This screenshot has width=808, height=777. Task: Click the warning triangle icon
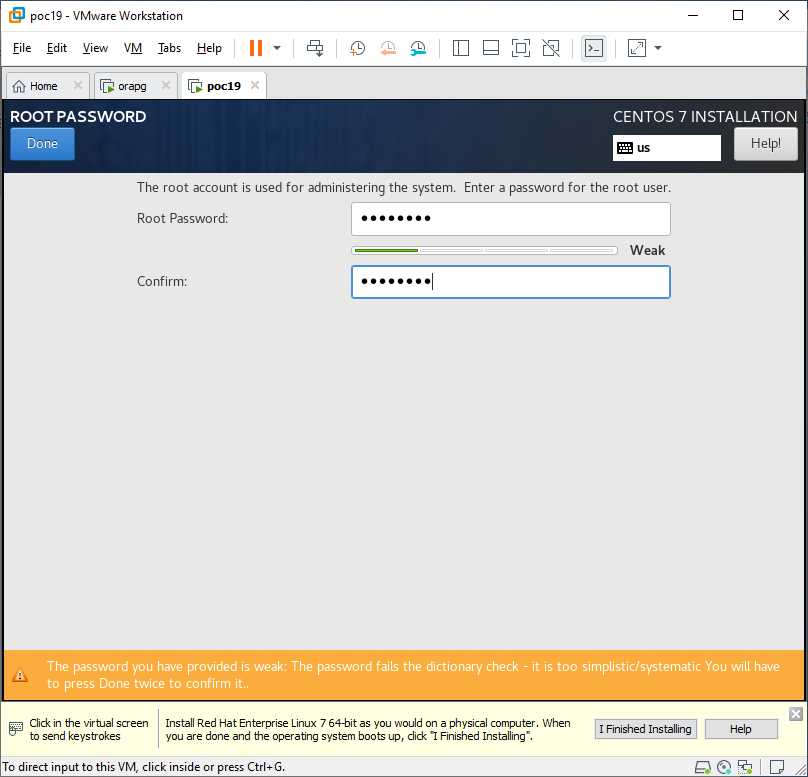point(20,675)
